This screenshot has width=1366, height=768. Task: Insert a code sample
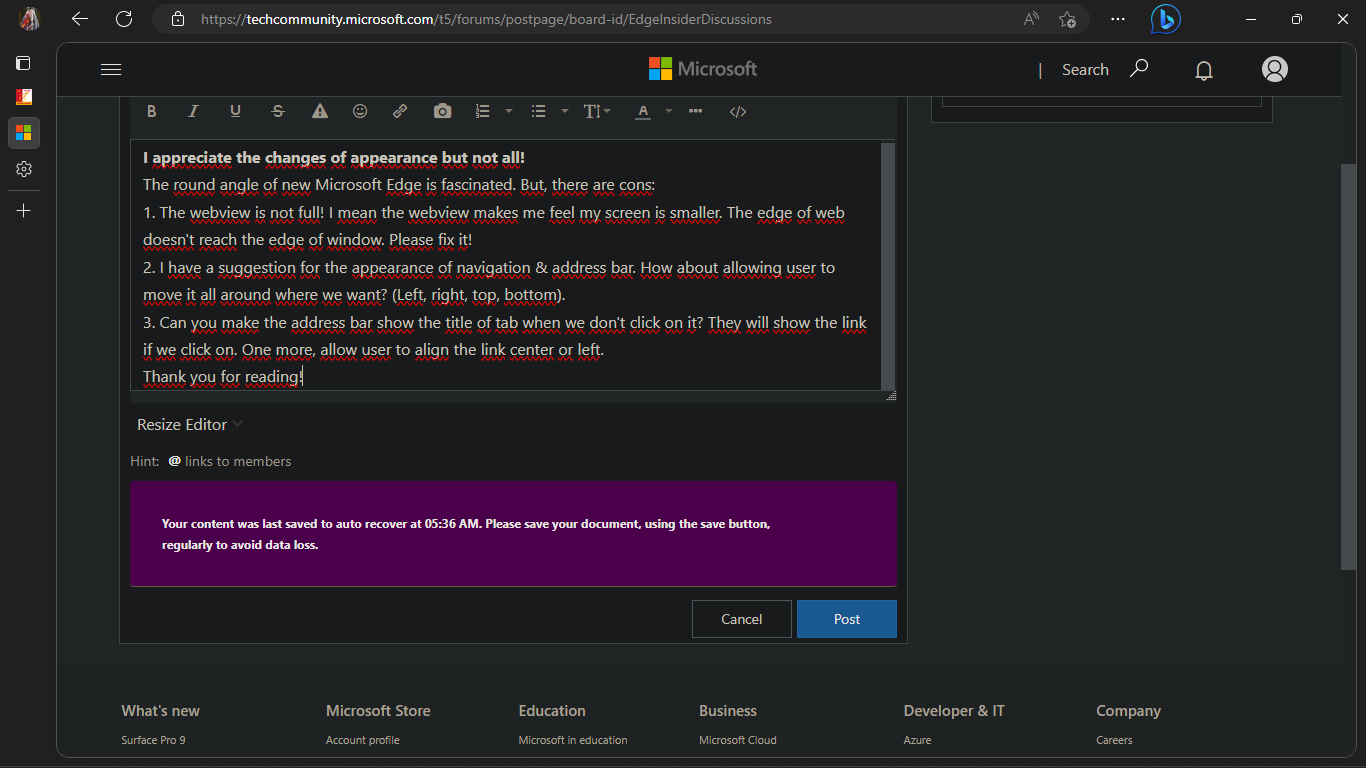coord(738,111)
